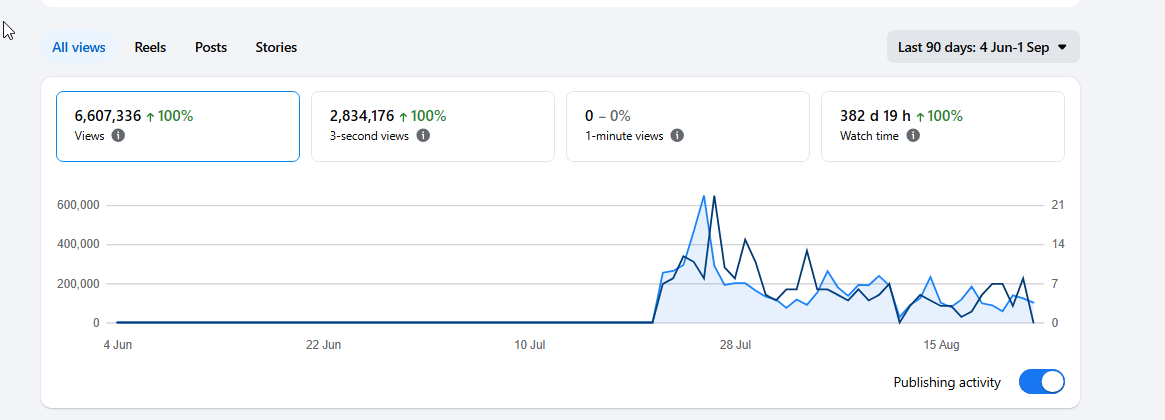This screenshot has width=1165, height=420.
Task: Toggle the Publishing activity switch
Action: click(1042, 382)
